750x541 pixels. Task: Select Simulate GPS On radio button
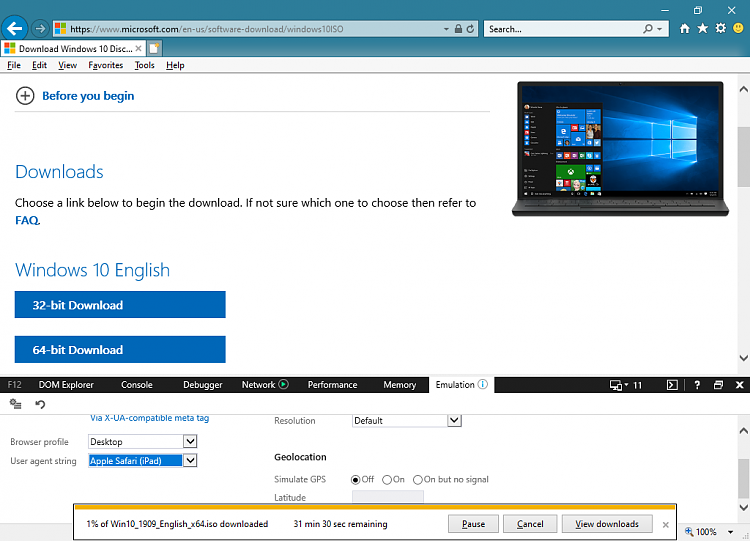[x=387, y=479]
